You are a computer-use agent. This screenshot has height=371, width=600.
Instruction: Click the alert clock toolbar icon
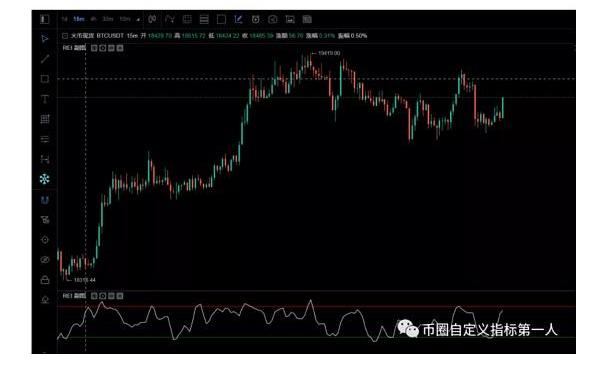pyautogui.click(x=256, y=19)
